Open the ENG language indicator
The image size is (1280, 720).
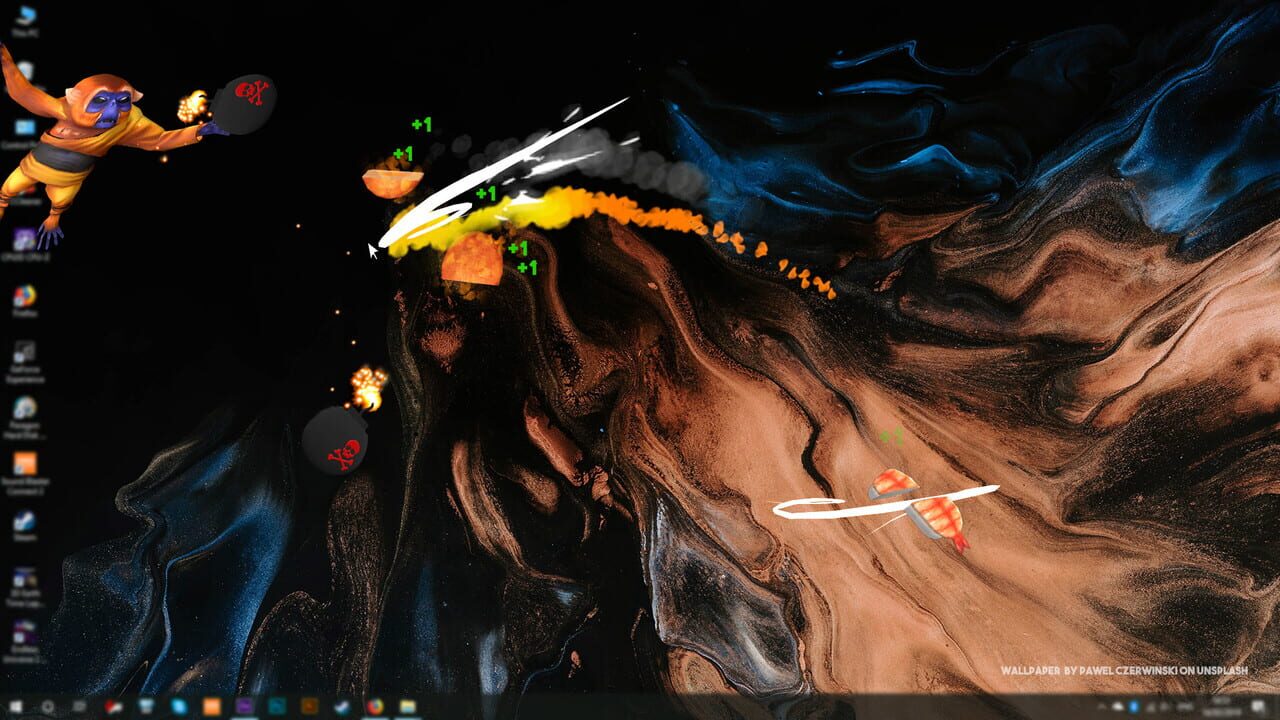tap(1185, 707)
